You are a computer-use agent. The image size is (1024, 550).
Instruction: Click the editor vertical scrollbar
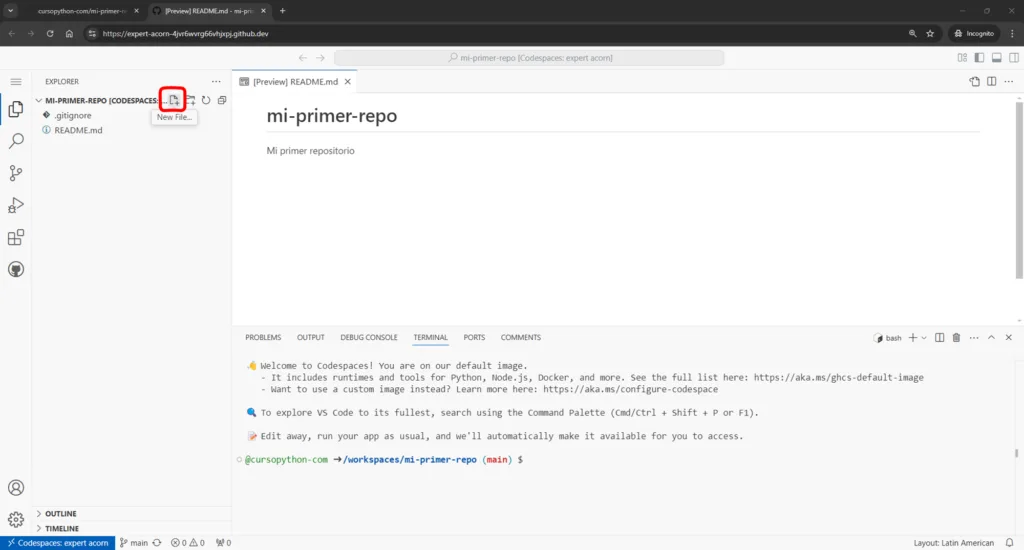(1019, 189)
